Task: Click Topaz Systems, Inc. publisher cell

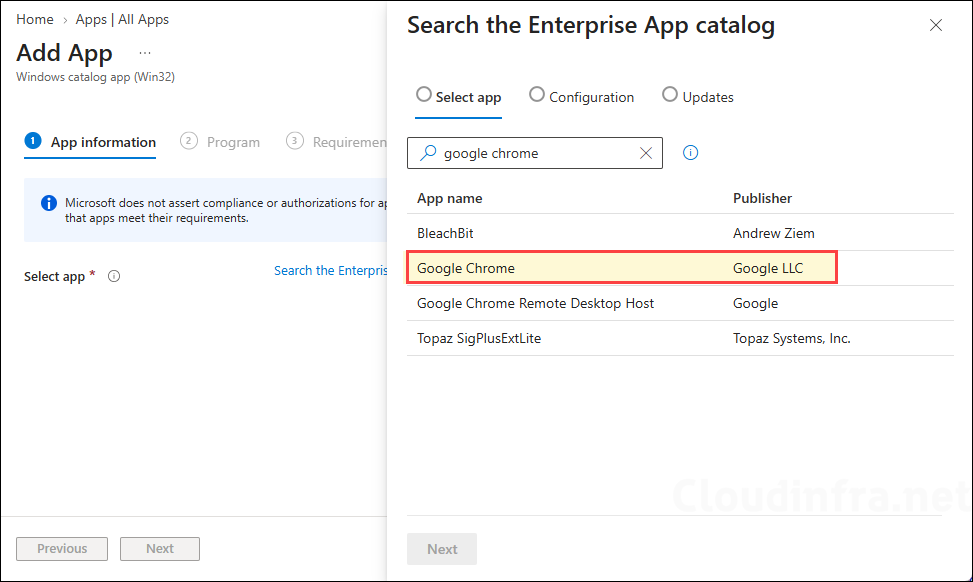Action: tap(791, 338)
